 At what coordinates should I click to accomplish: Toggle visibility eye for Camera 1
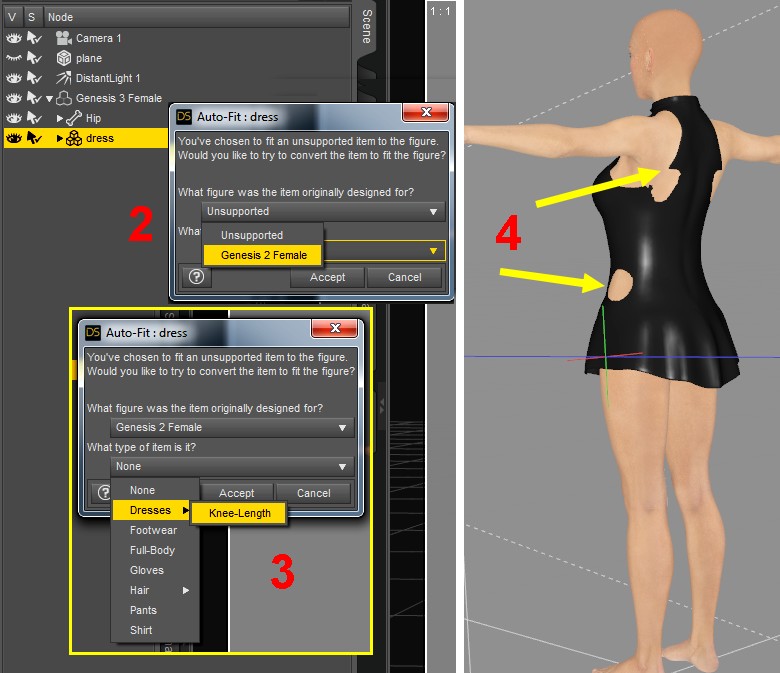13,38
